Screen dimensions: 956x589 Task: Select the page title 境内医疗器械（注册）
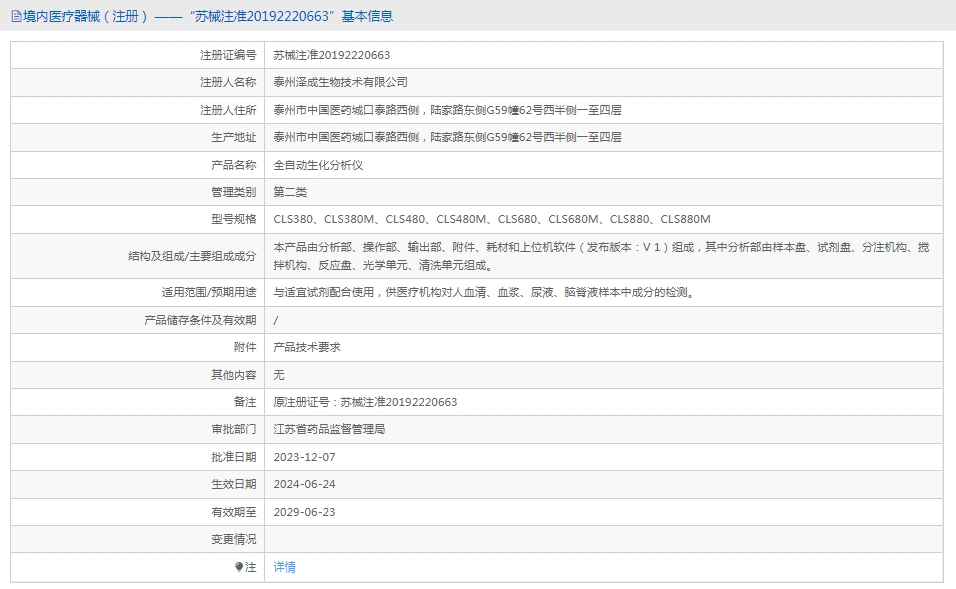[x=85, y=16]
